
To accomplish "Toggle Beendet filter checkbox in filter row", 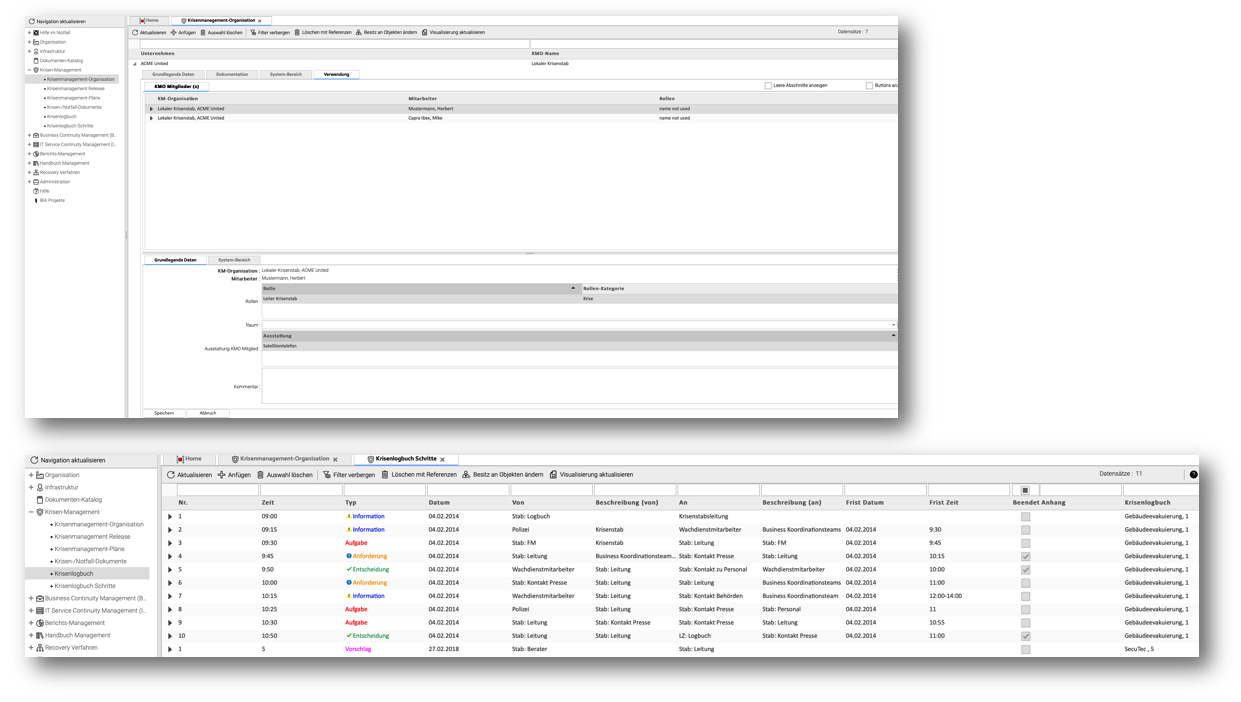I will coord(1025,490).
